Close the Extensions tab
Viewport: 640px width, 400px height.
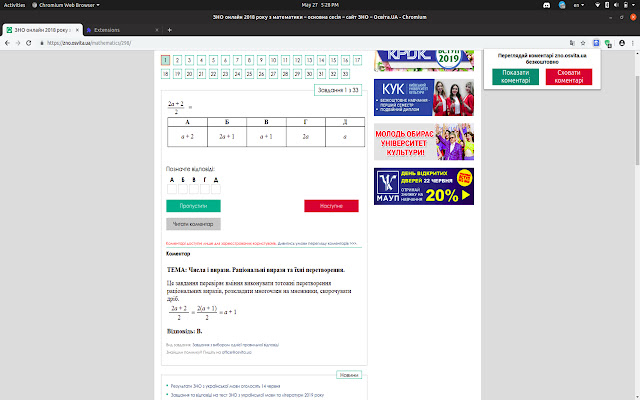157,30
